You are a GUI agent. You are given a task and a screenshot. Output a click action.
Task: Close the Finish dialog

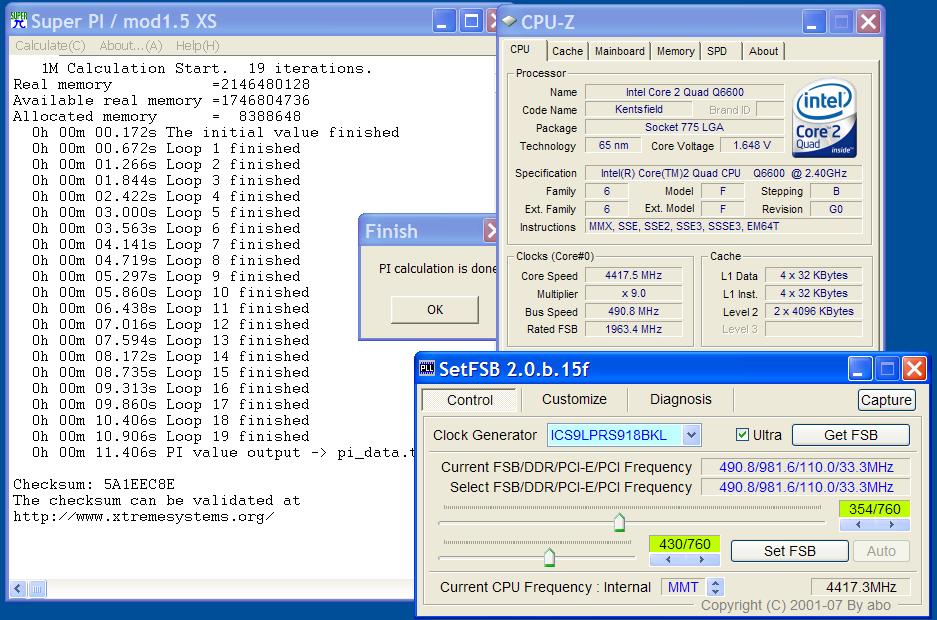point(491,231)
